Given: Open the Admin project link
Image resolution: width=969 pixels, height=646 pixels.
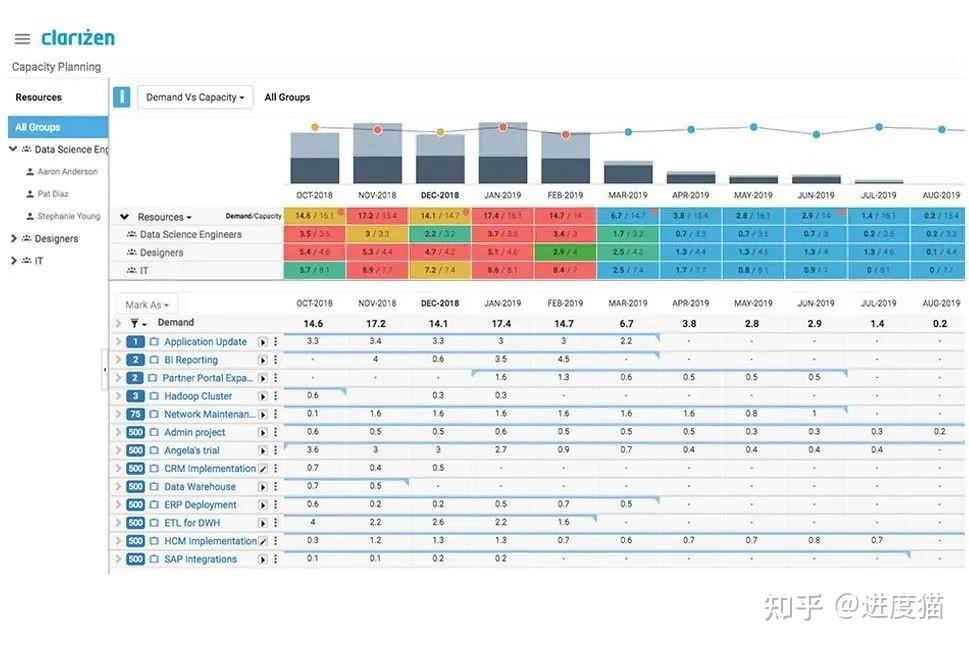Looking at the screenshot, I should (x=195, y=432).
